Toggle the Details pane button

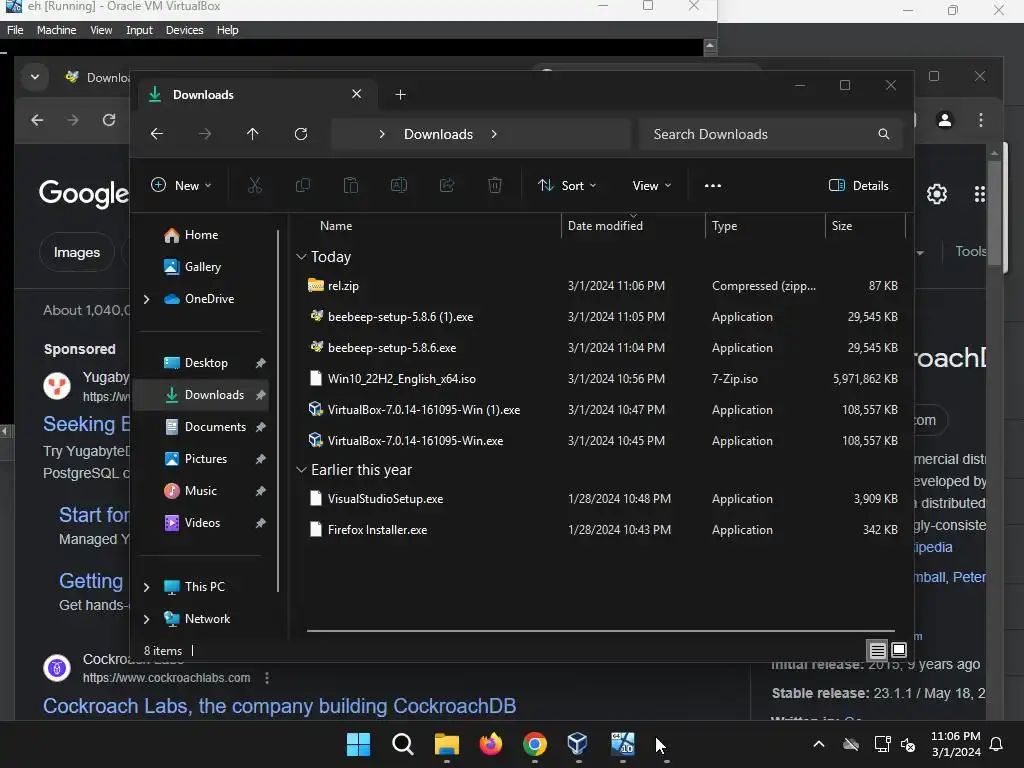[x=858, y=185]
